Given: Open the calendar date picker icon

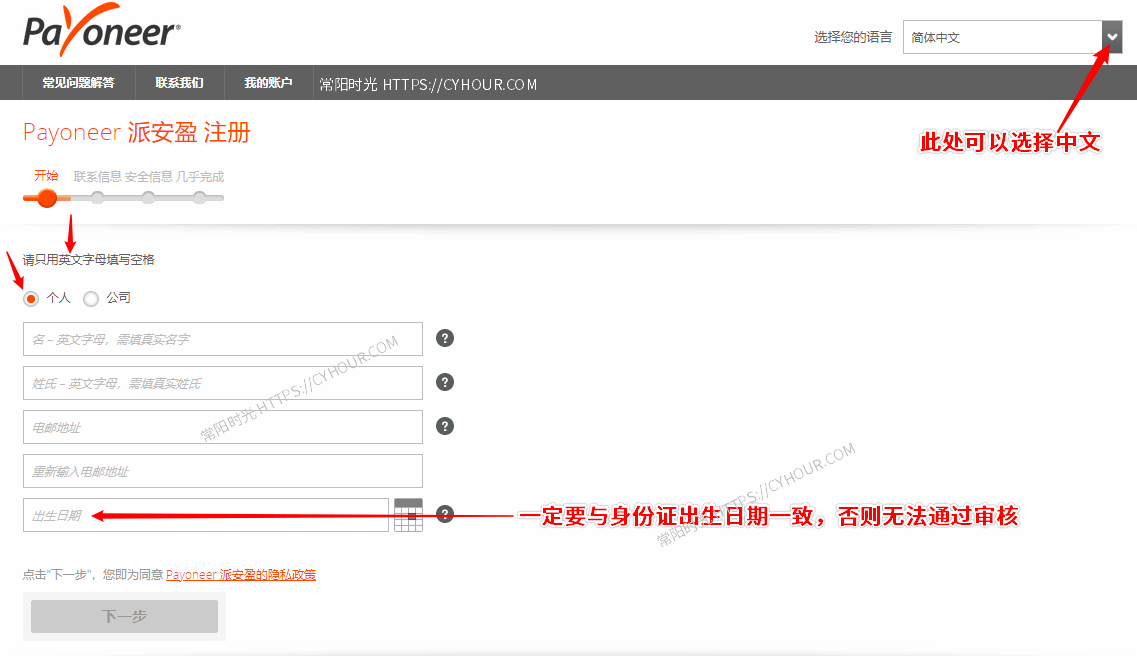Looking at the screenshot, I should coord(408,515).
